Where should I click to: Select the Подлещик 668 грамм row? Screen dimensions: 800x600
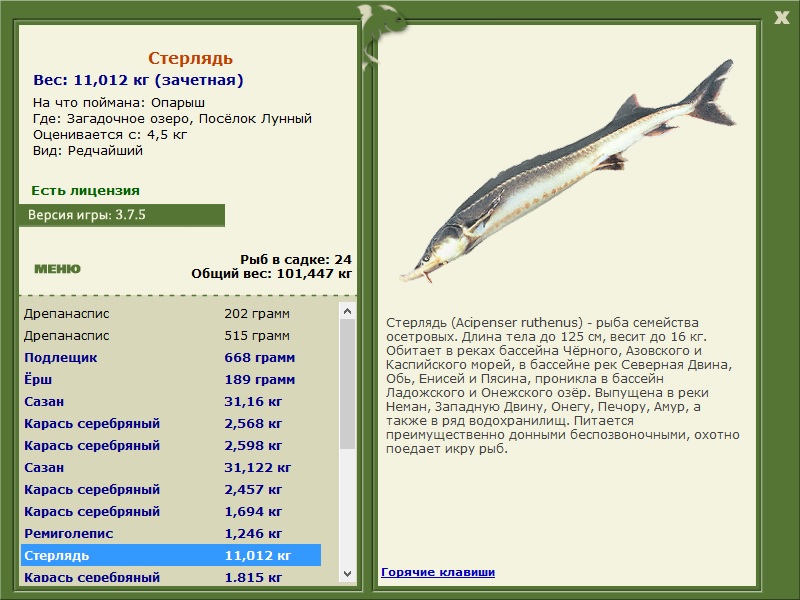[171, 357]
